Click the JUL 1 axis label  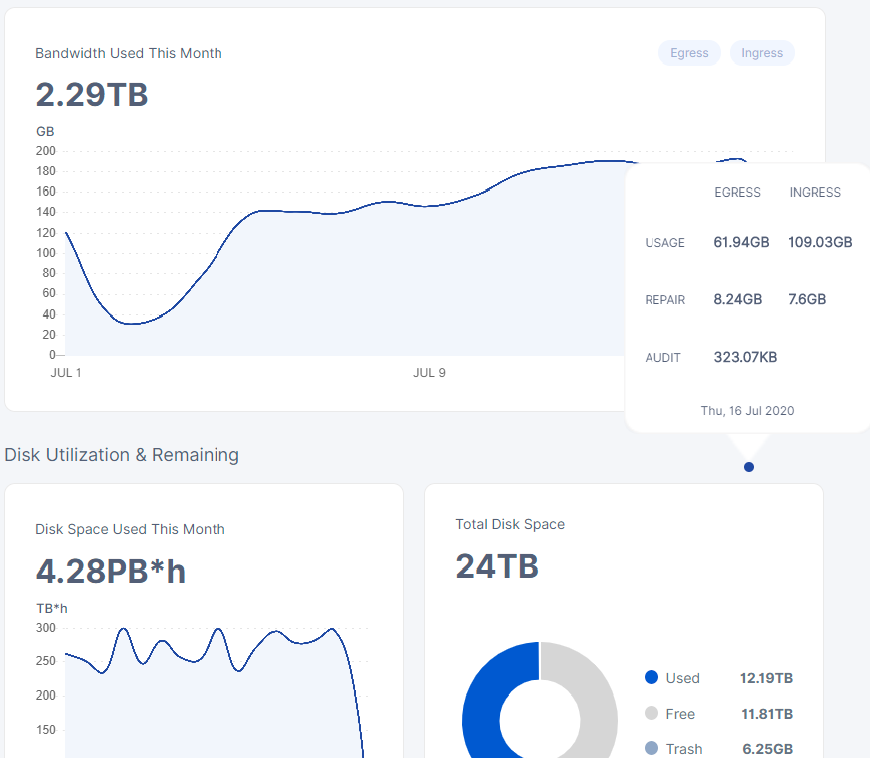66,373
